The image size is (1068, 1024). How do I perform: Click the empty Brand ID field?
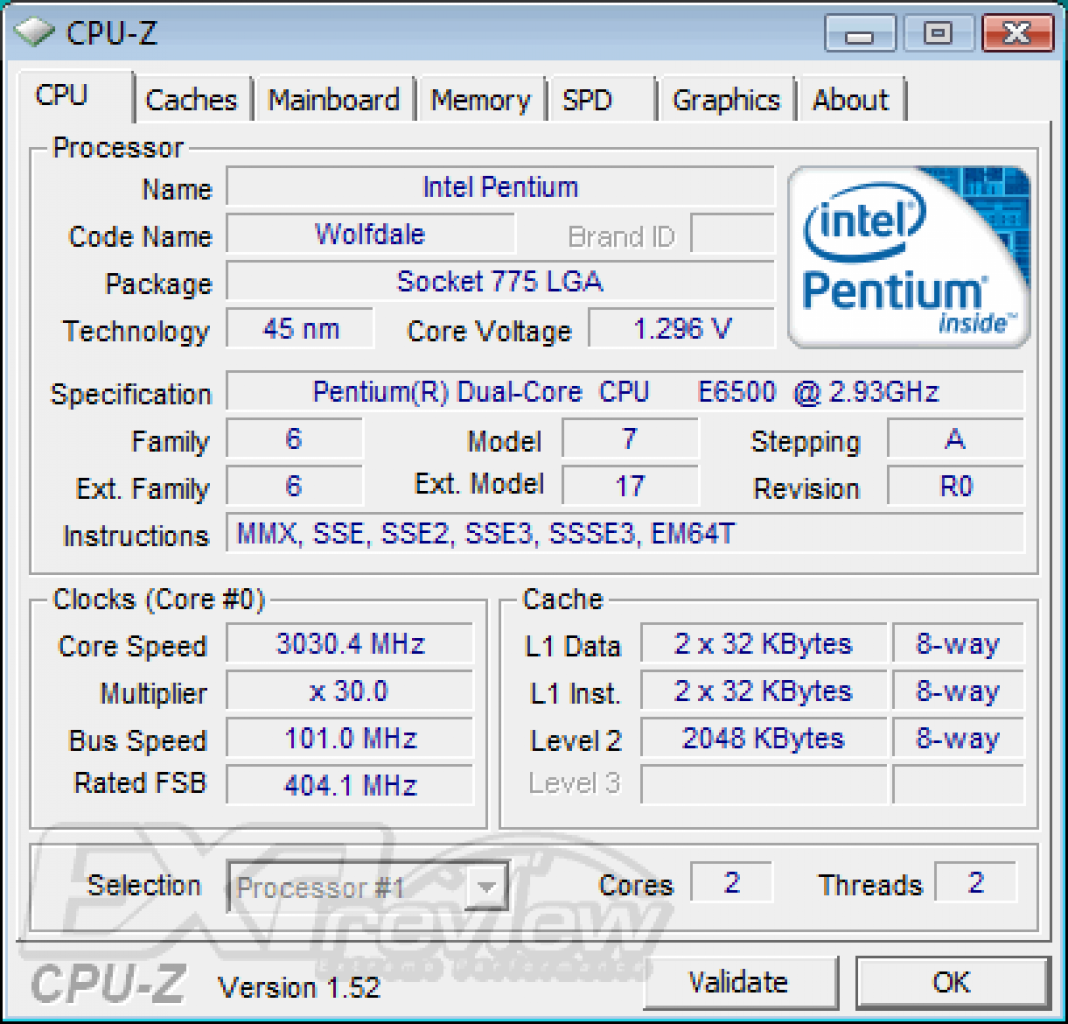(733, 234)
